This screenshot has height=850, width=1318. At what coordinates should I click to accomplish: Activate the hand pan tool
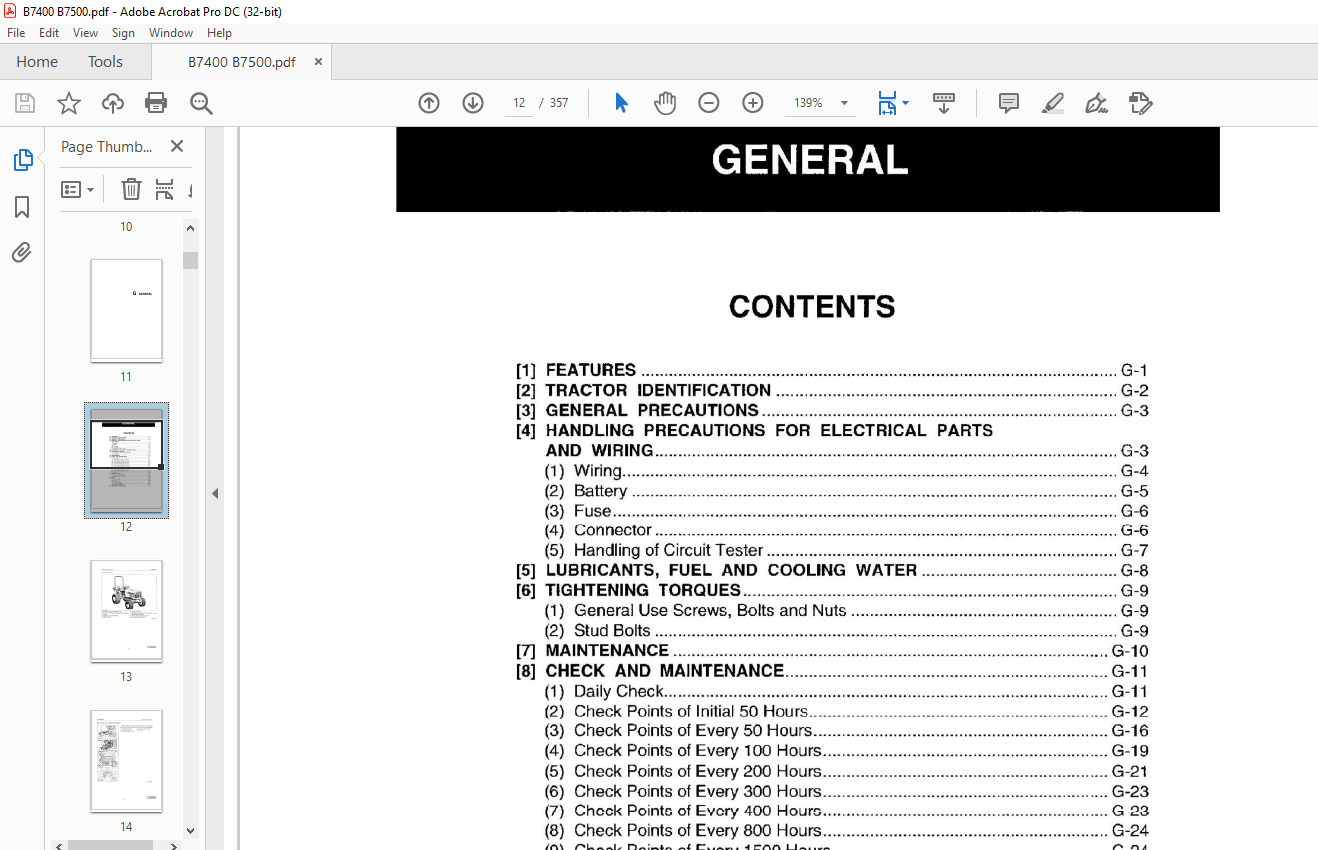[665, 103]
